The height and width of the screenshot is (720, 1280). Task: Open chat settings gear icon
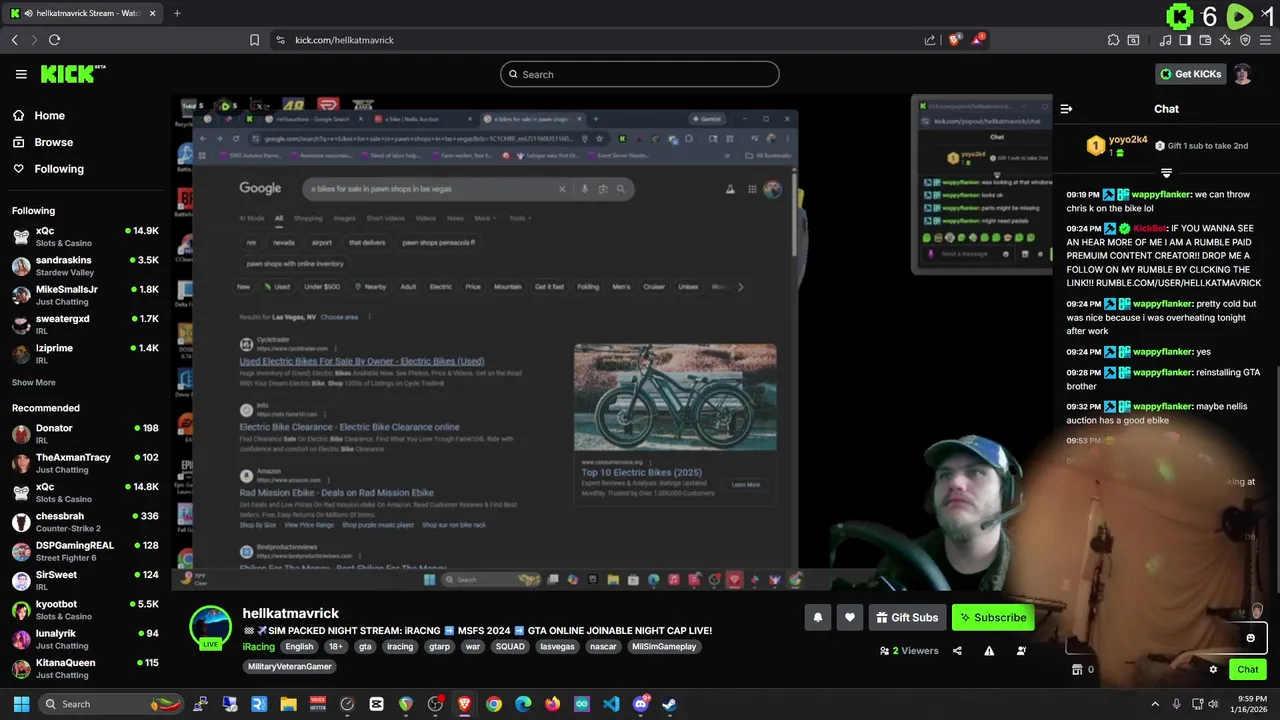pos(1213,670)
